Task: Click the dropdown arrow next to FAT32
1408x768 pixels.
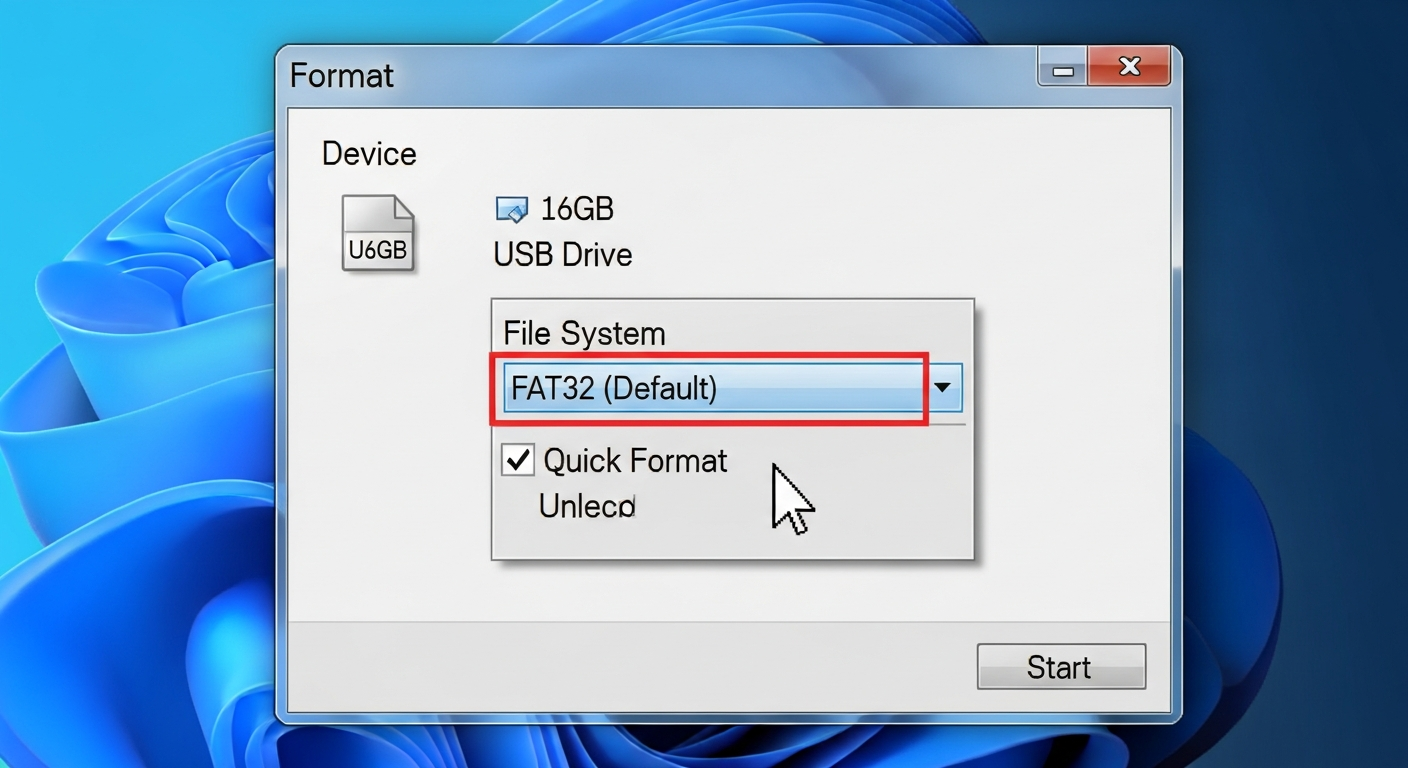Action: click(x=941, y=388)
